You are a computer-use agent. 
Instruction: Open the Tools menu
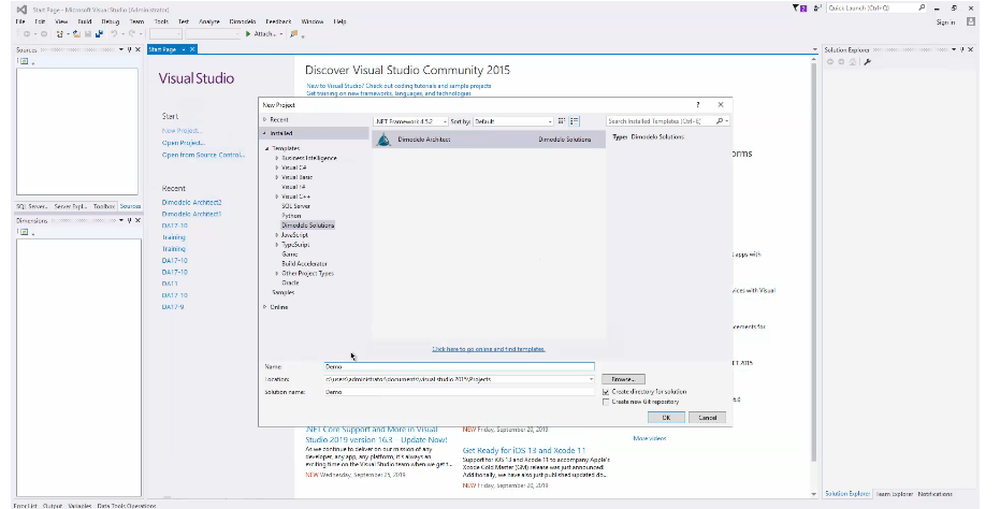click(x=161, y=21)
